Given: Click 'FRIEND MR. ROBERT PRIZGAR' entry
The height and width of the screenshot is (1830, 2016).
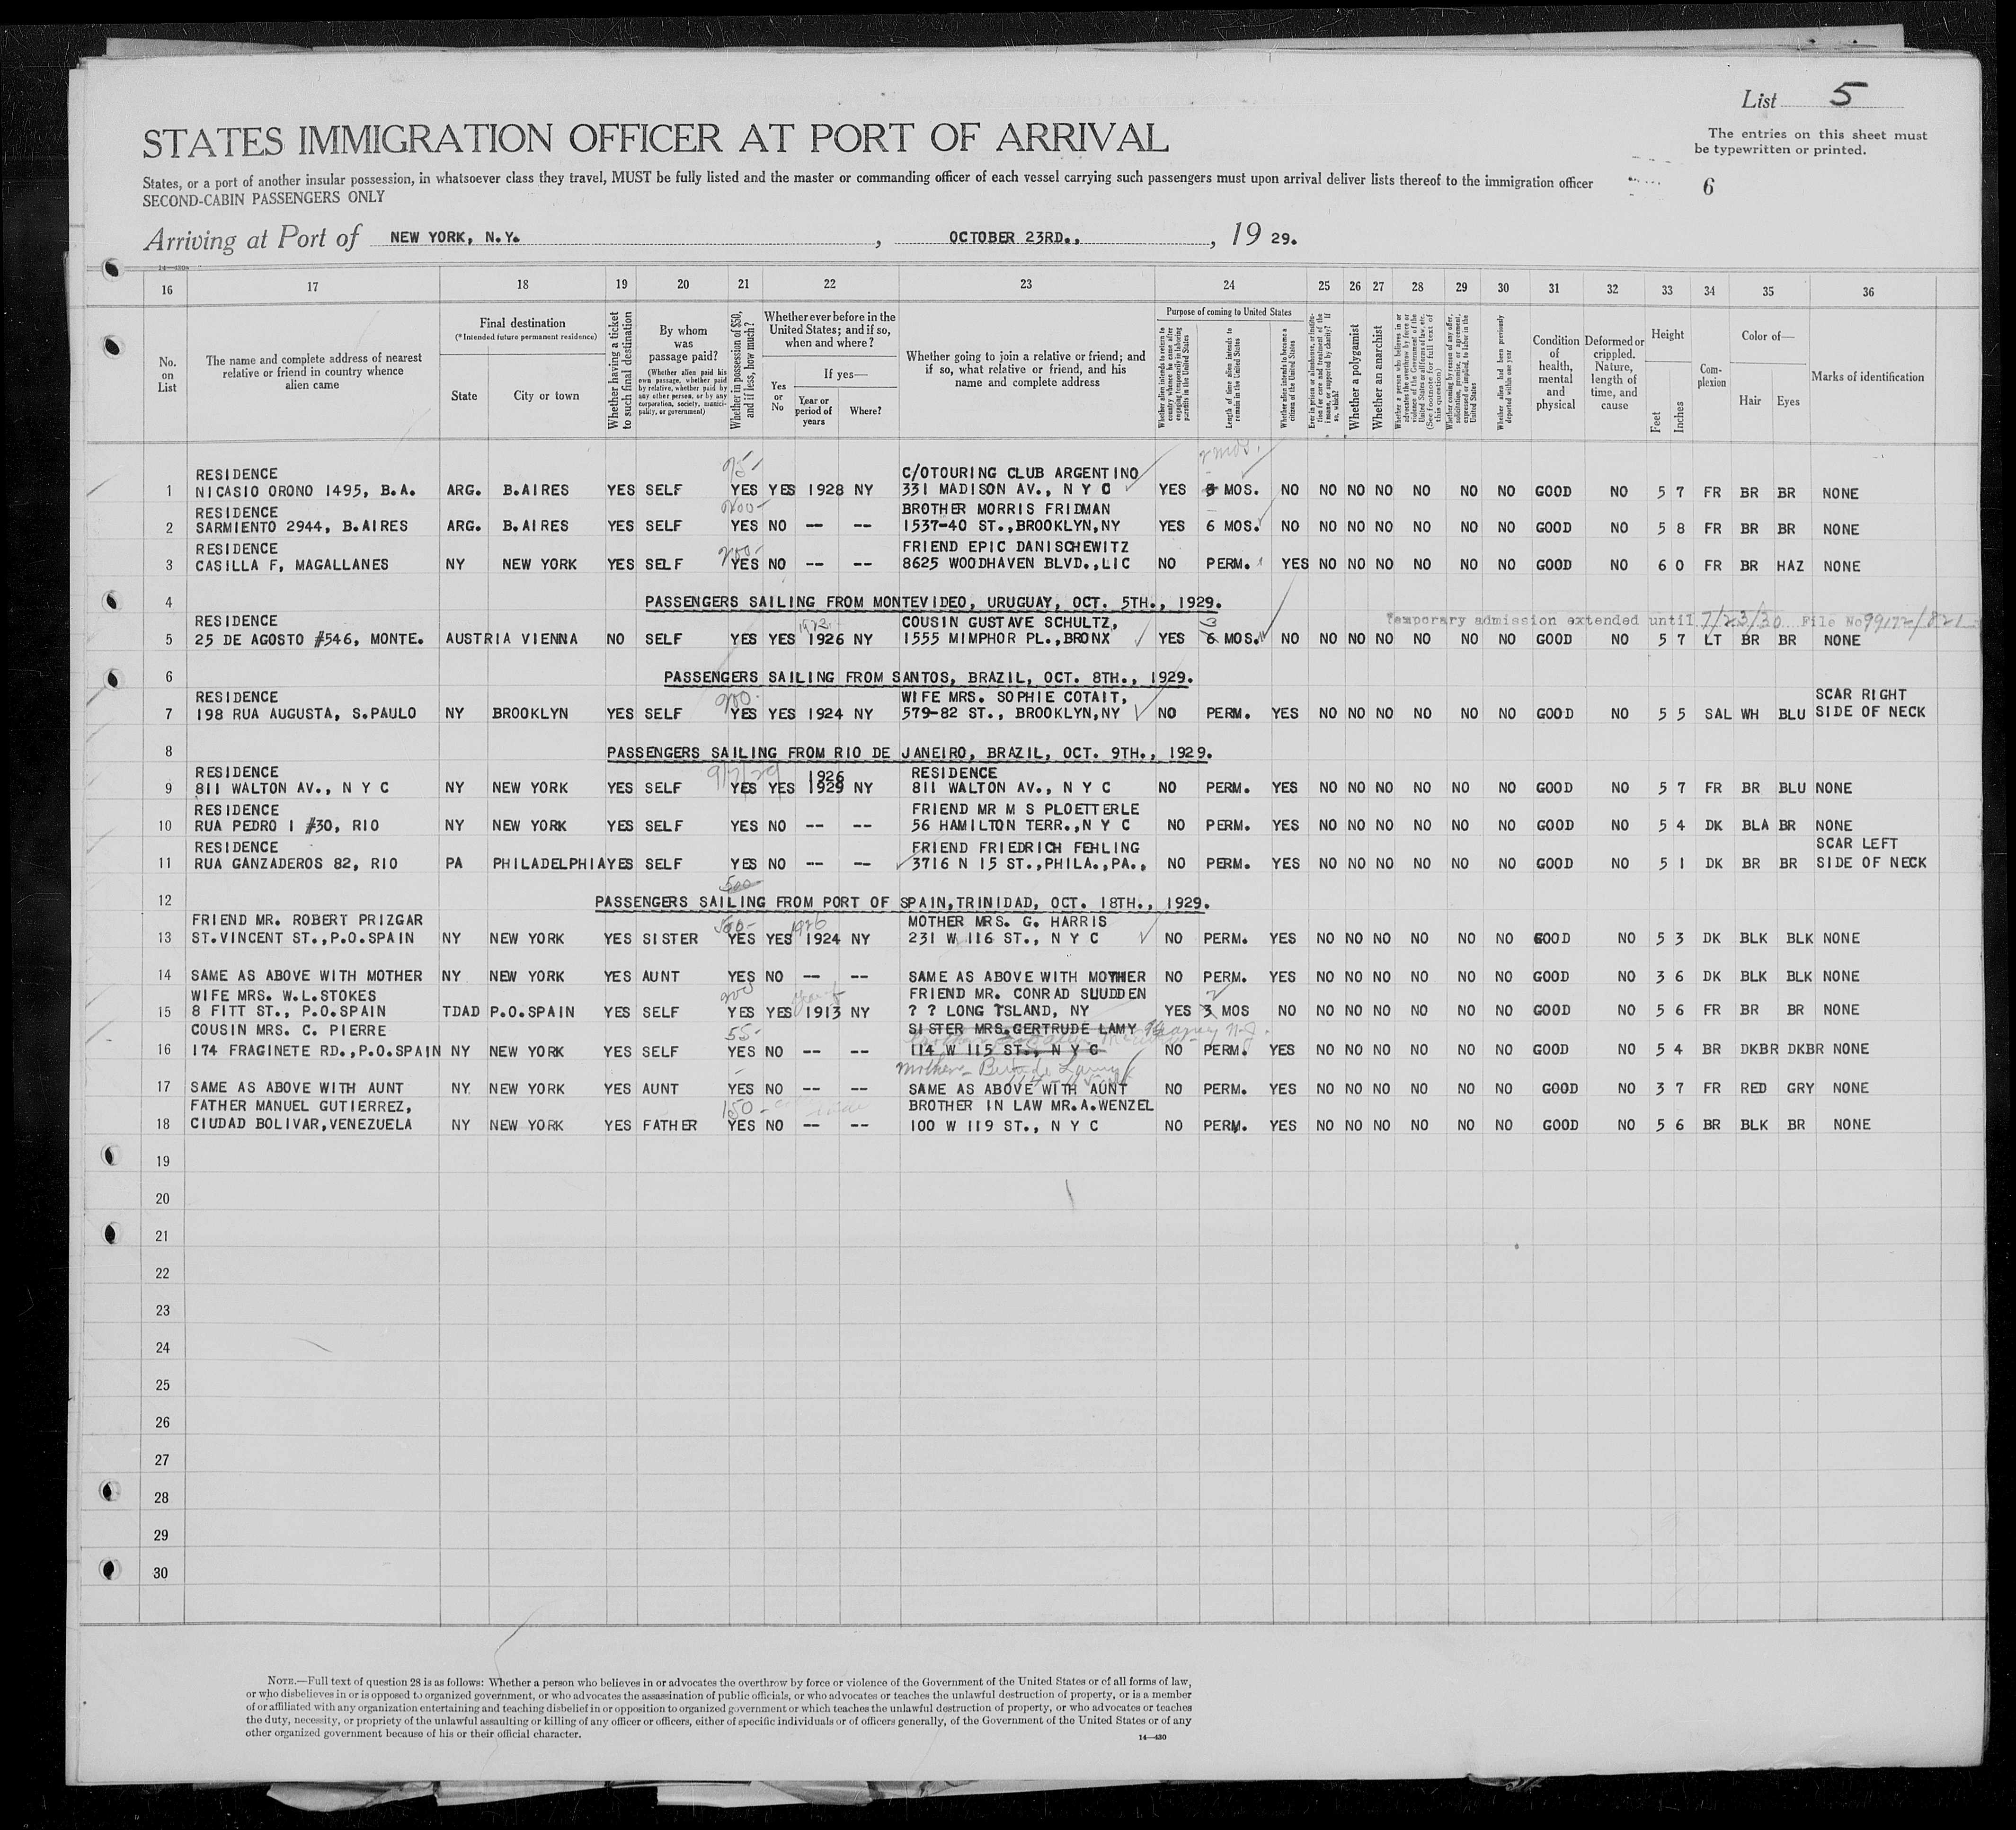Looking at the screenshot, I should 309,920.
